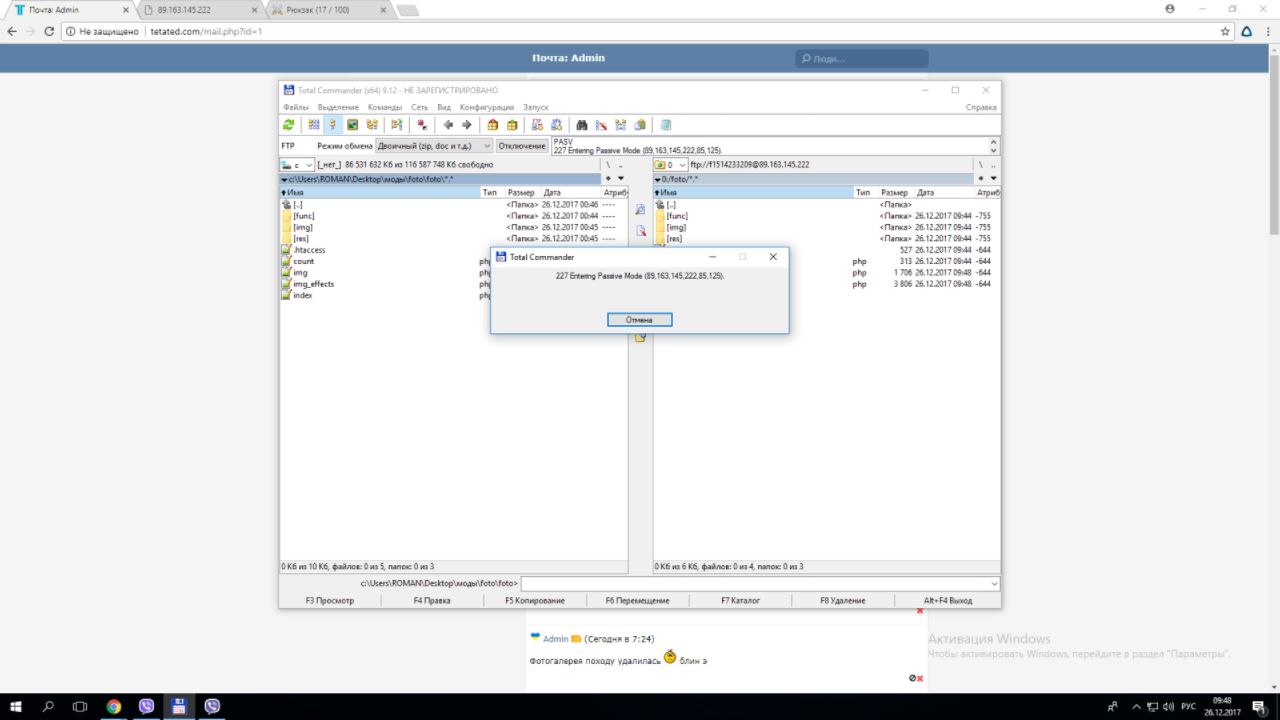Click the bookmark star in address bar

click(x=1225, y=31)
